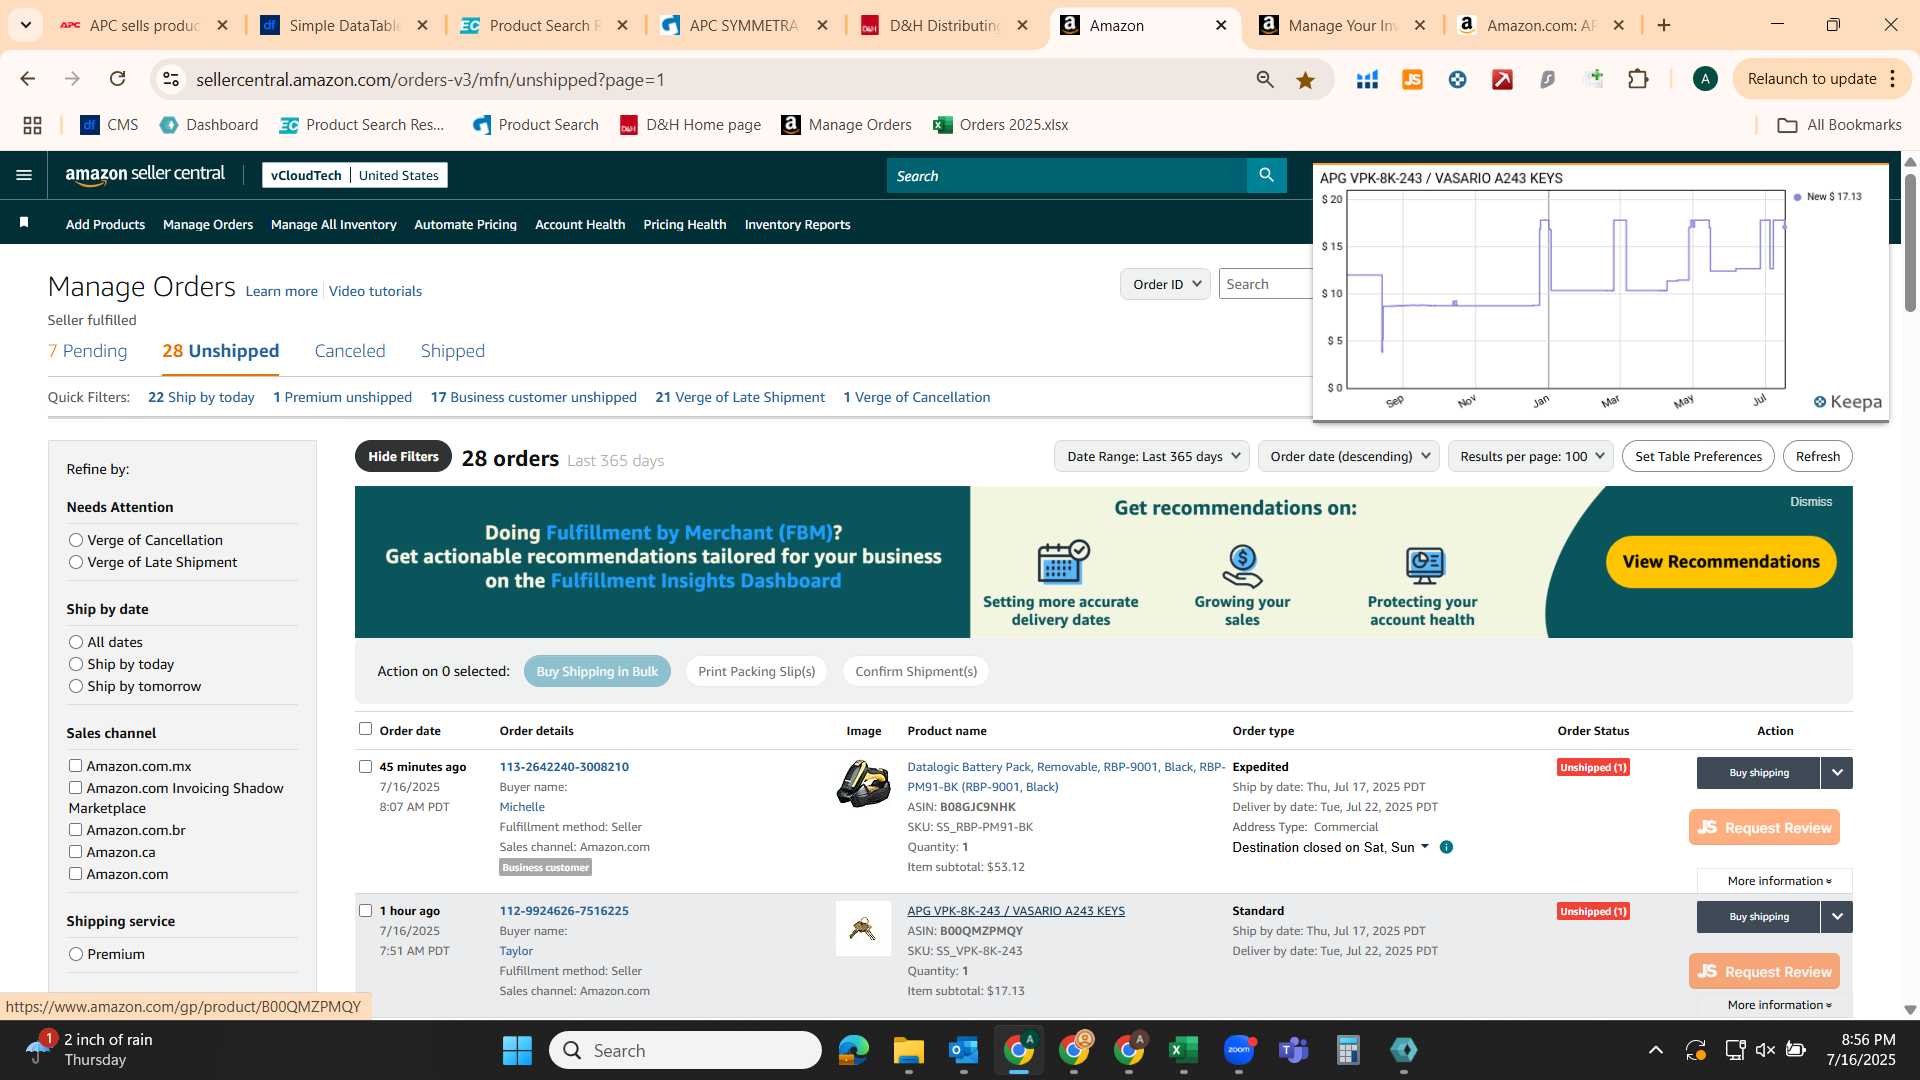Click the info icon next to Destination closed
The image size is (1920, 1080).
click(x=1446, y=847)
